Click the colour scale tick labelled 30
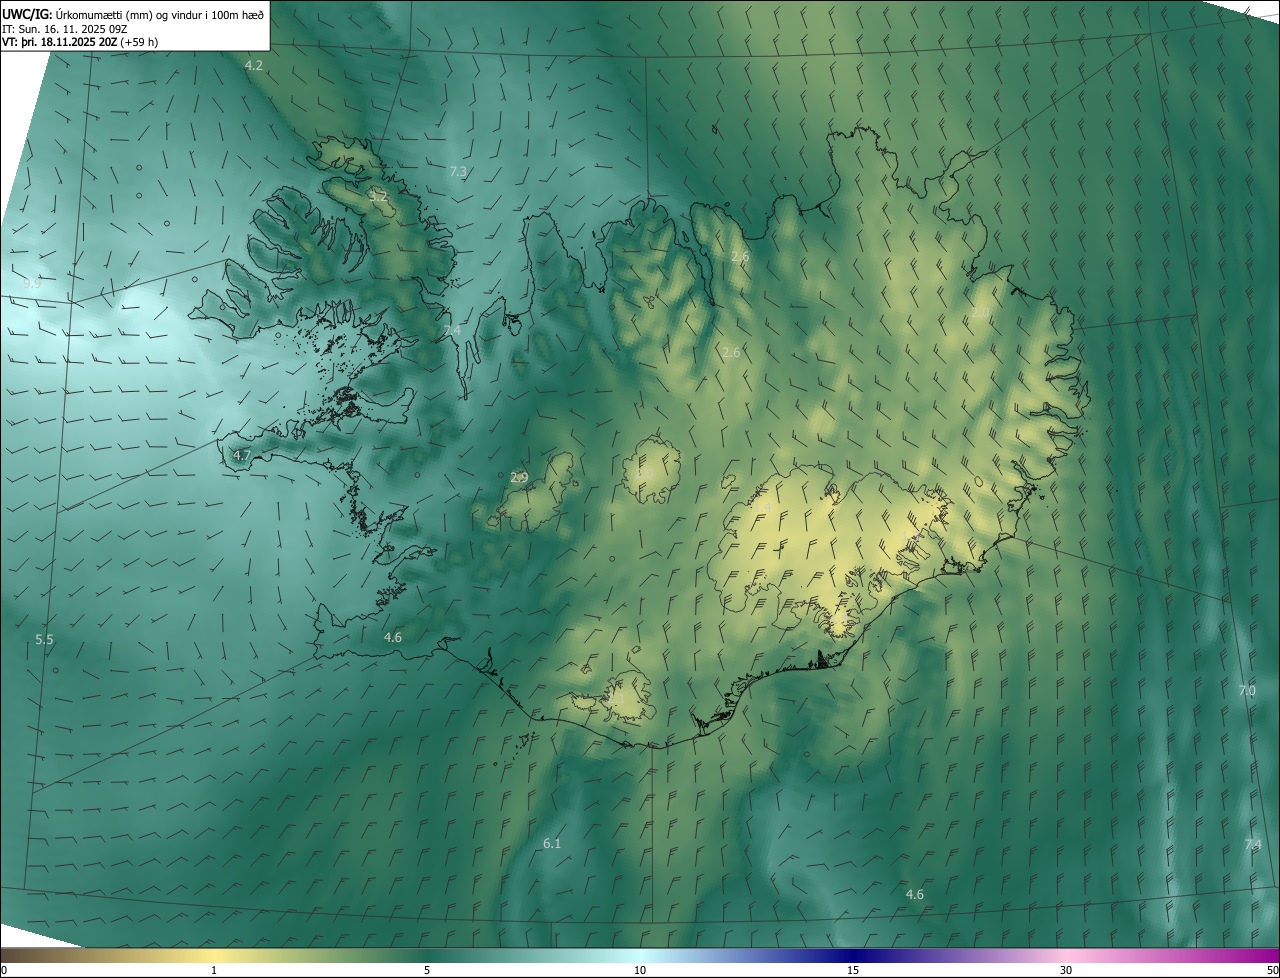The height and width of the screenshot is (978, 1280). (x=1066, y=970)
